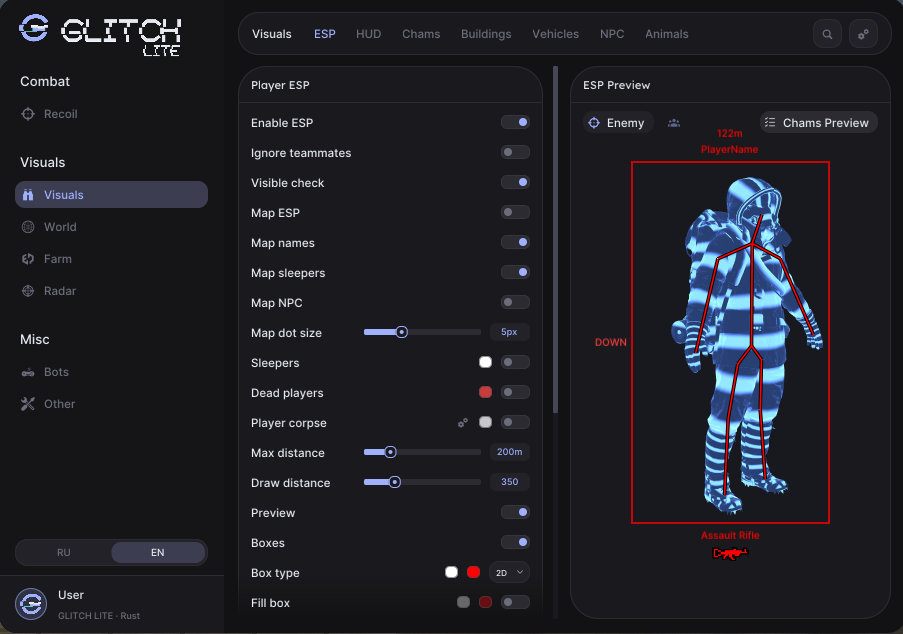This screenshot has height=634, width=903.
Task: Click the Draw distance 350 field
Action: click(x=510, y=481)
